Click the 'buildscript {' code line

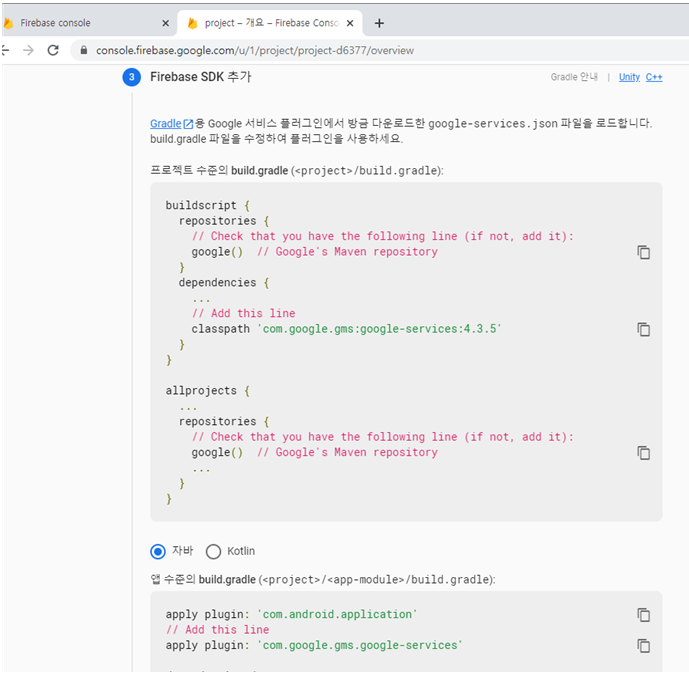(x=207, y=205)
